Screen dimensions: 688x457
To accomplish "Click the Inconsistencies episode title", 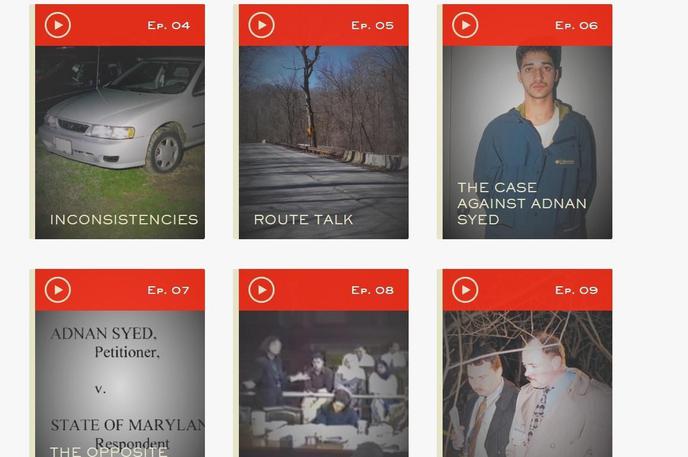I will (x=124, y=219).
